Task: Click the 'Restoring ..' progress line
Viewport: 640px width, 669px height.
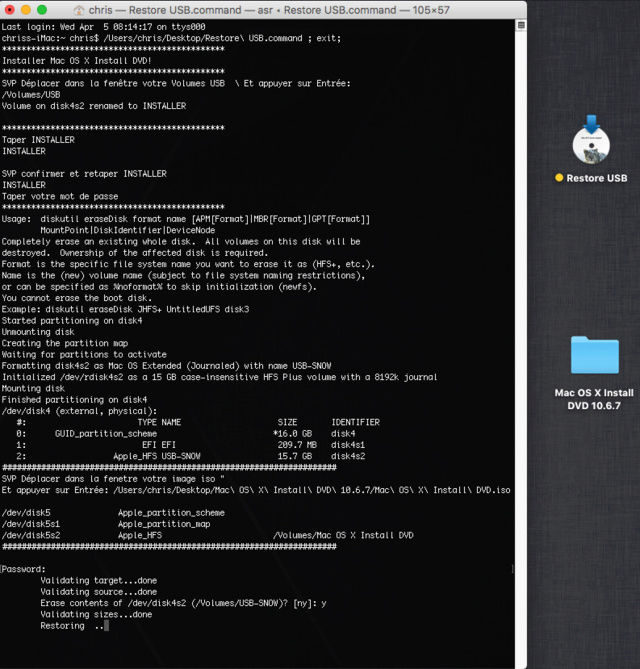Action: 74,626
